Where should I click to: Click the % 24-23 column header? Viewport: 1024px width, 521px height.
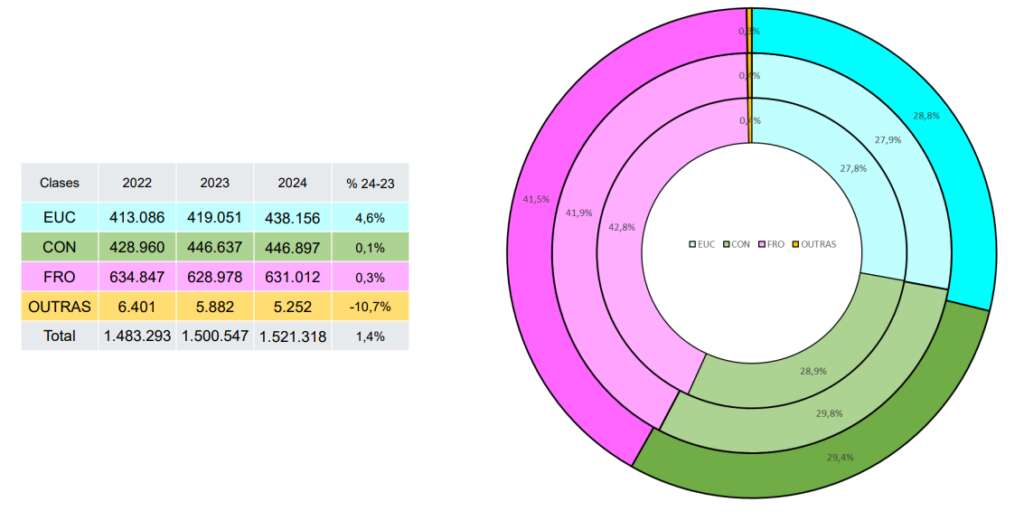pyautogui.click(x=370, y=183)
